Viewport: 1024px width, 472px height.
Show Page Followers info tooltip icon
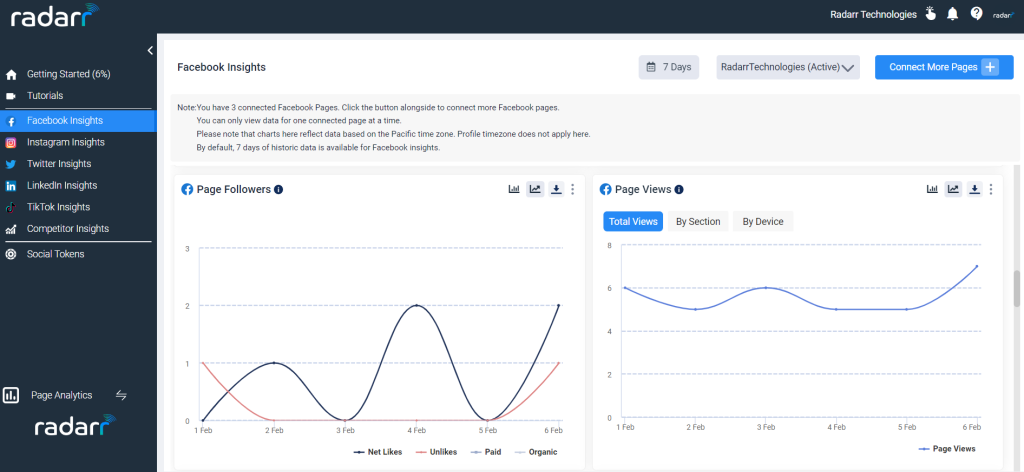[279, 189]
